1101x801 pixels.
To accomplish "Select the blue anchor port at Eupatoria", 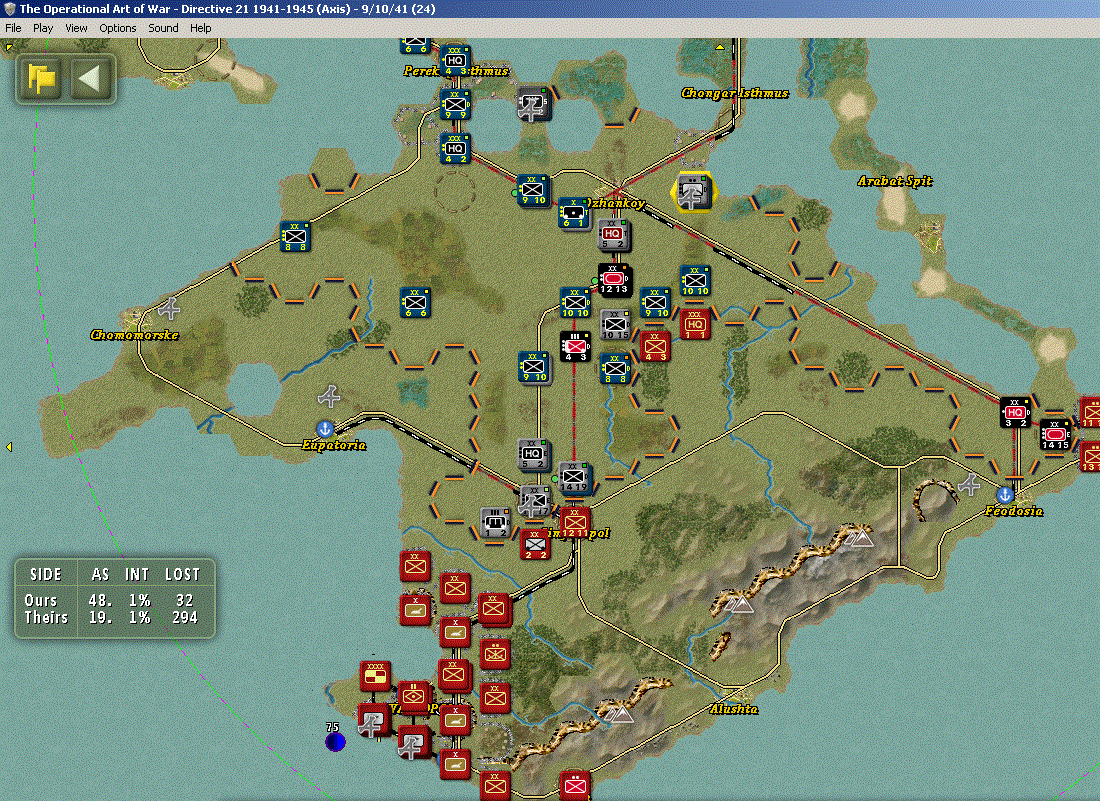I will (x=324, y=428).
